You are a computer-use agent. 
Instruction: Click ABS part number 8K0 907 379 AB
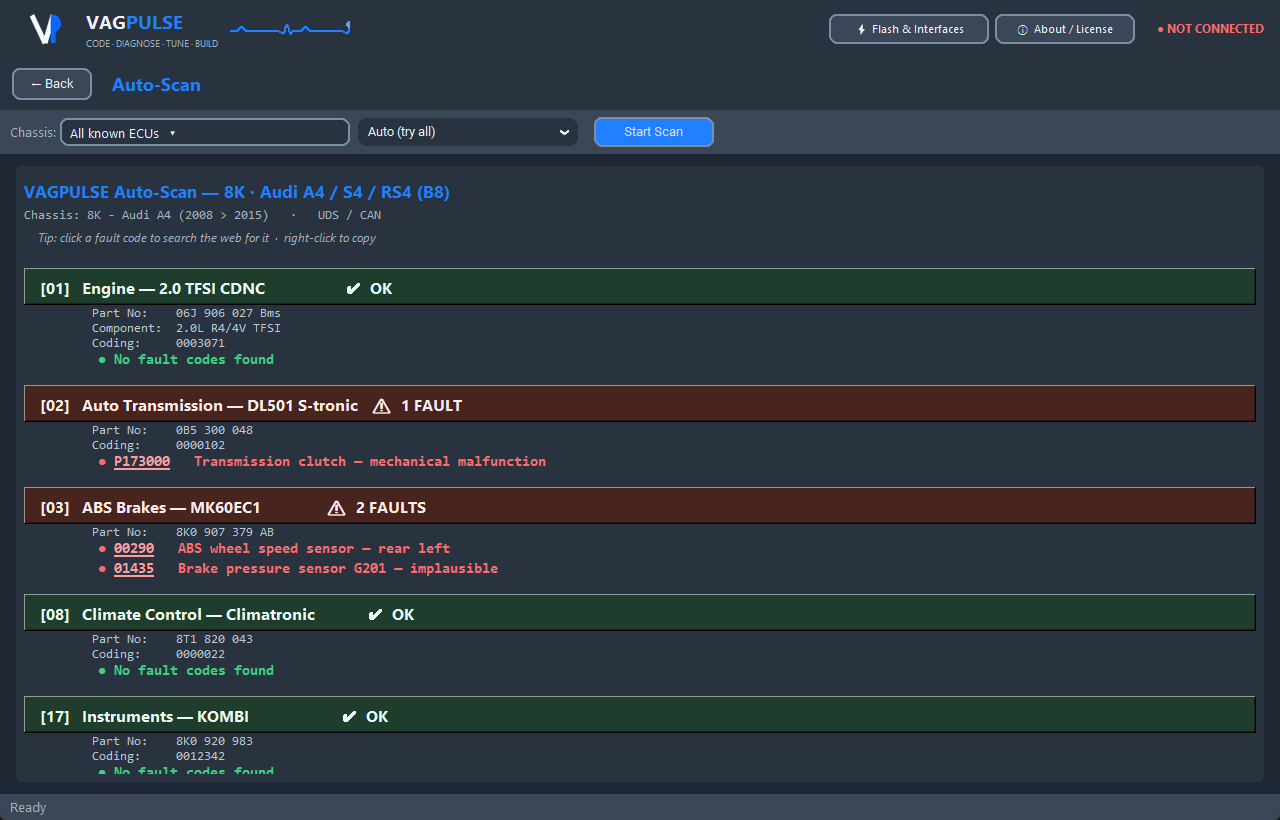(225, 532)
